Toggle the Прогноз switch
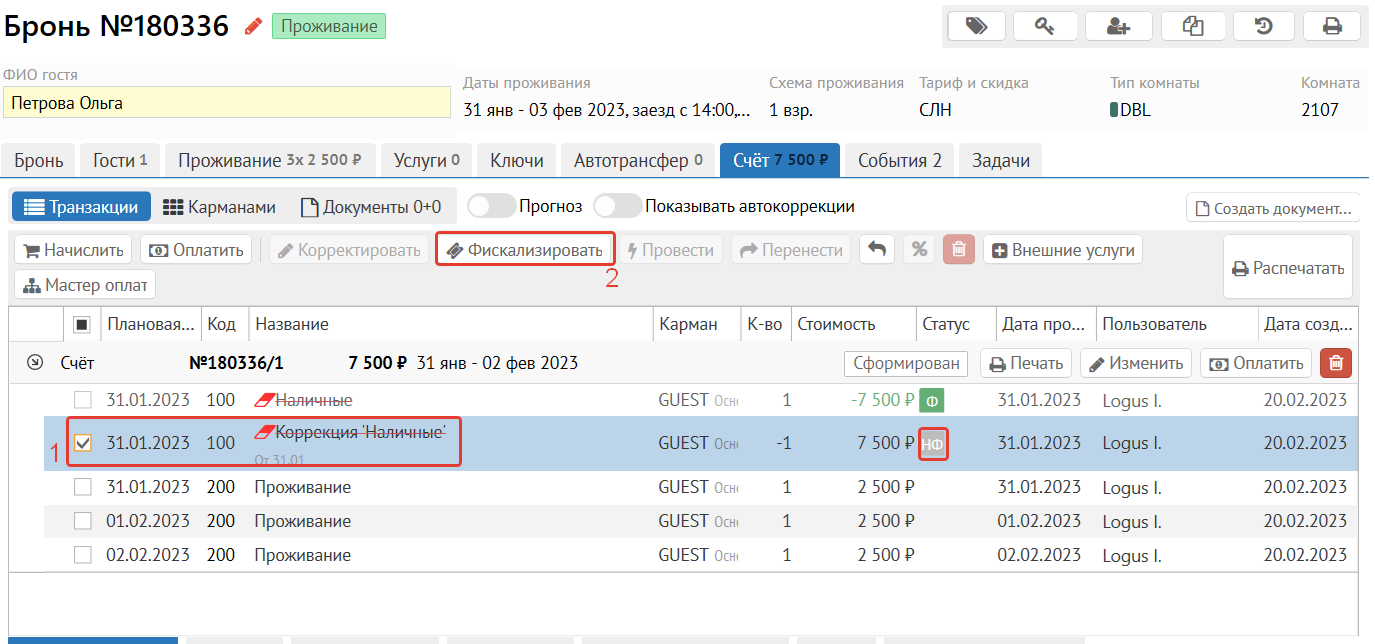Image resolution: width=1375 pixels, height=644 pixels. [491, 207]
